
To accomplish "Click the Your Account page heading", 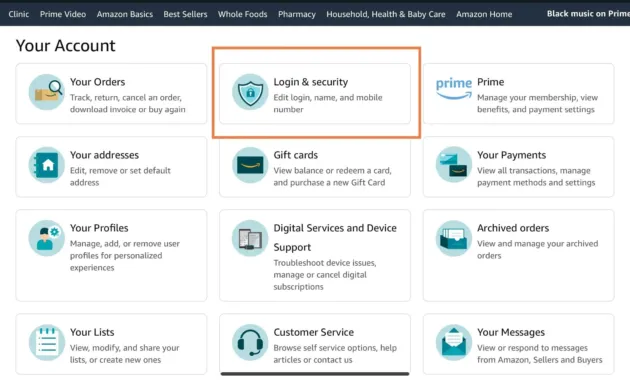I will click(x=65, y=46).
